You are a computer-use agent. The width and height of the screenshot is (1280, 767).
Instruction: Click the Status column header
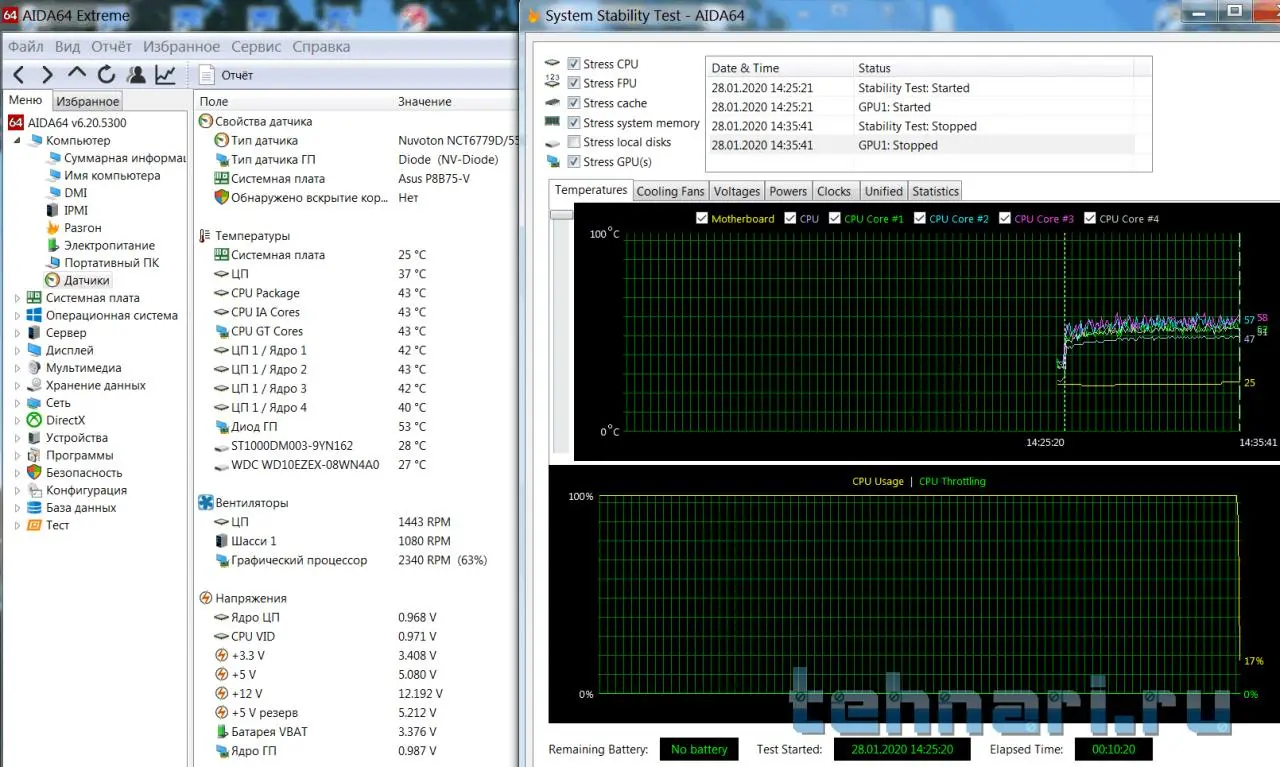coord(992,68)
